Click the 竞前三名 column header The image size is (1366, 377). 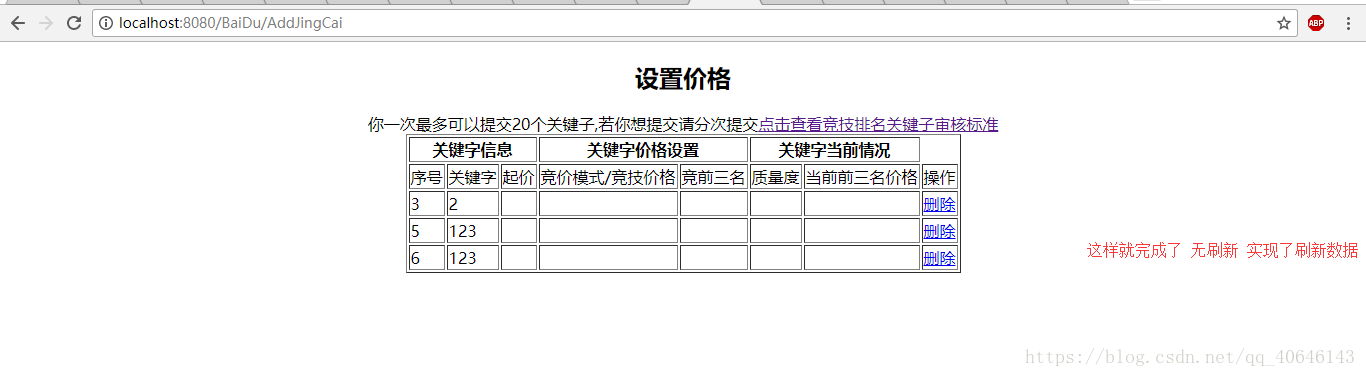714,178
